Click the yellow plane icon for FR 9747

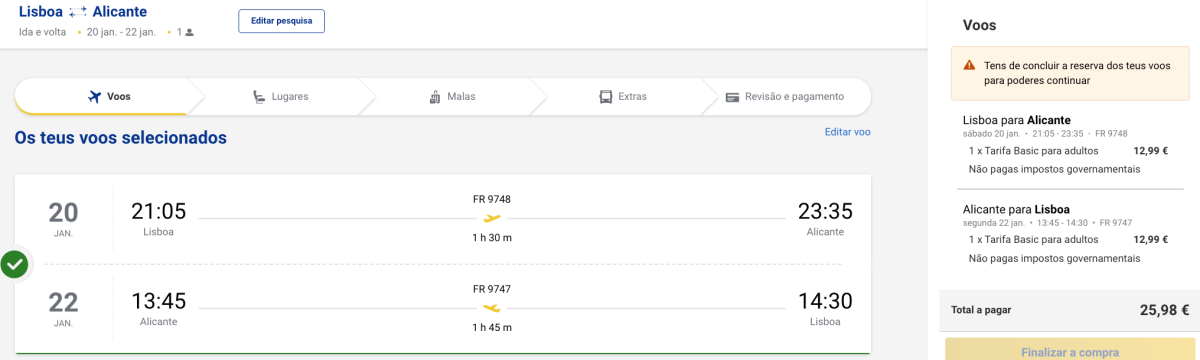[x=491, y=308]
